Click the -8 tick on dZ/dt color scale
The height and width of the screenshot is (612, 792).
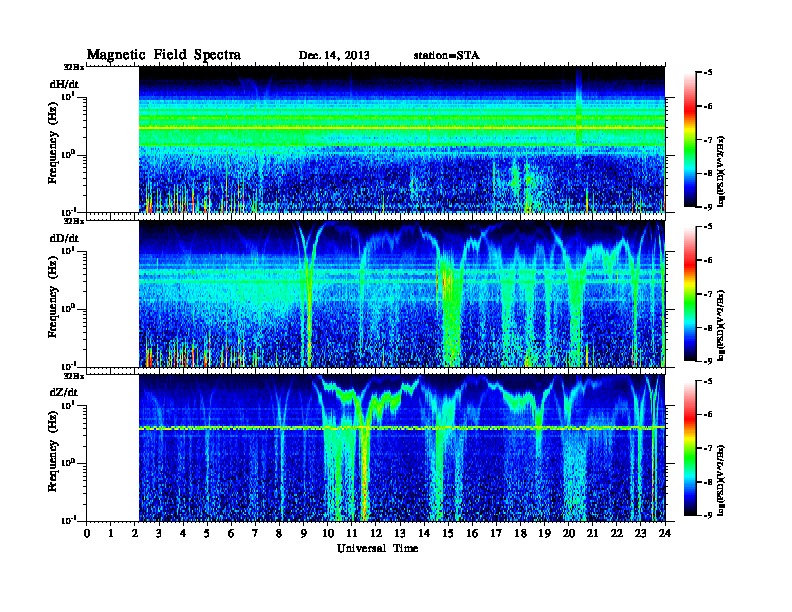[x=708, y=481]
